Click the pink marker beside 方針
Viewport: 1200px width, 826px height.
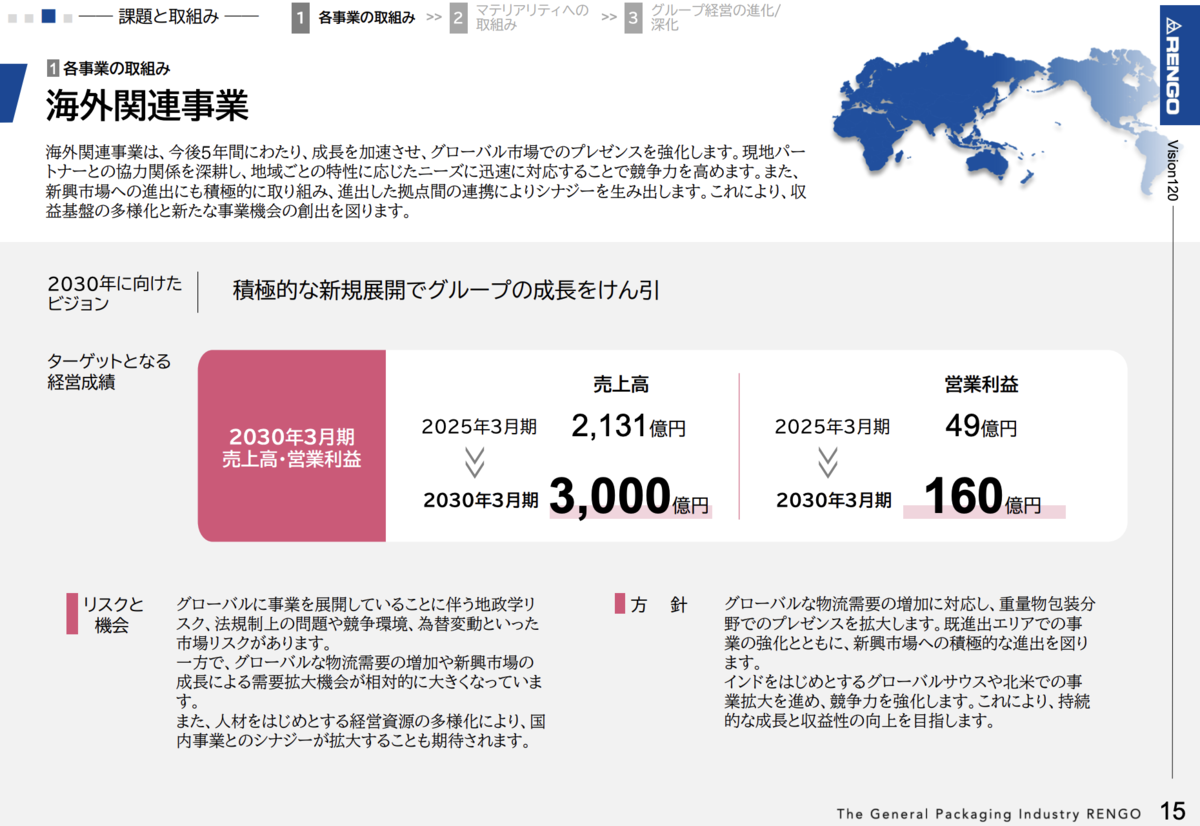pyautogui.click(x=620, y=604)
